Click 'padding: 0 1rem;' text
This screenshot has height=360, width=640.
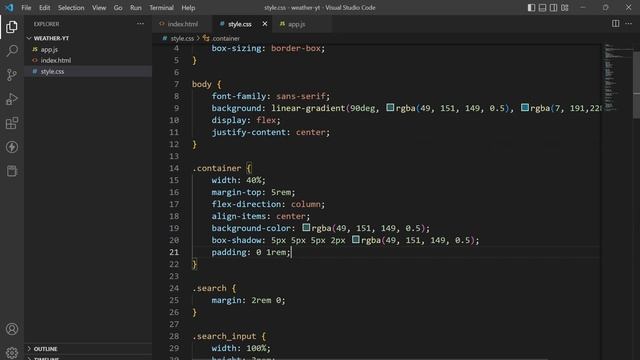pos(251,252)
